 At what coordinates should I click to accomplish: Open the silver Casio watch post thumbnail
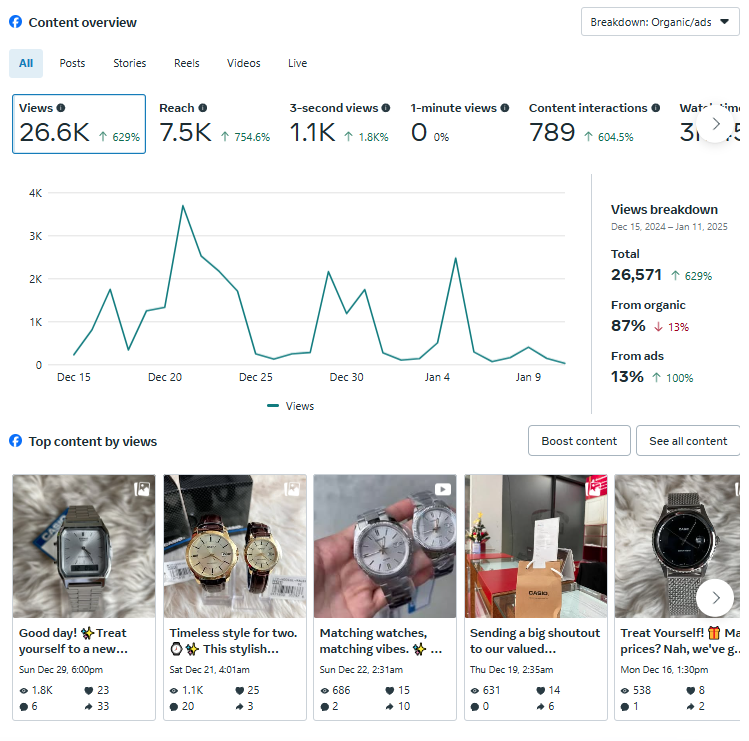tap(84, 546)
